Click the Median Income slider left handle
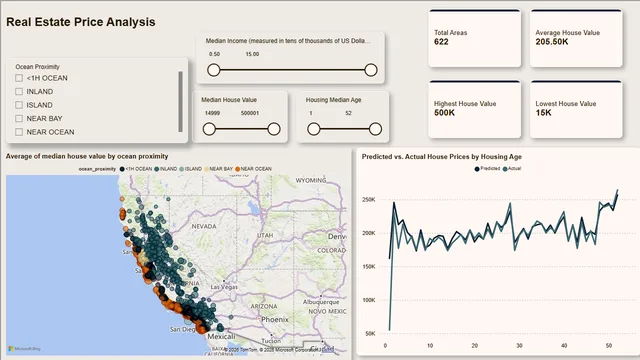The width and height of the screenshot is (640, 360). click(213, 70)
